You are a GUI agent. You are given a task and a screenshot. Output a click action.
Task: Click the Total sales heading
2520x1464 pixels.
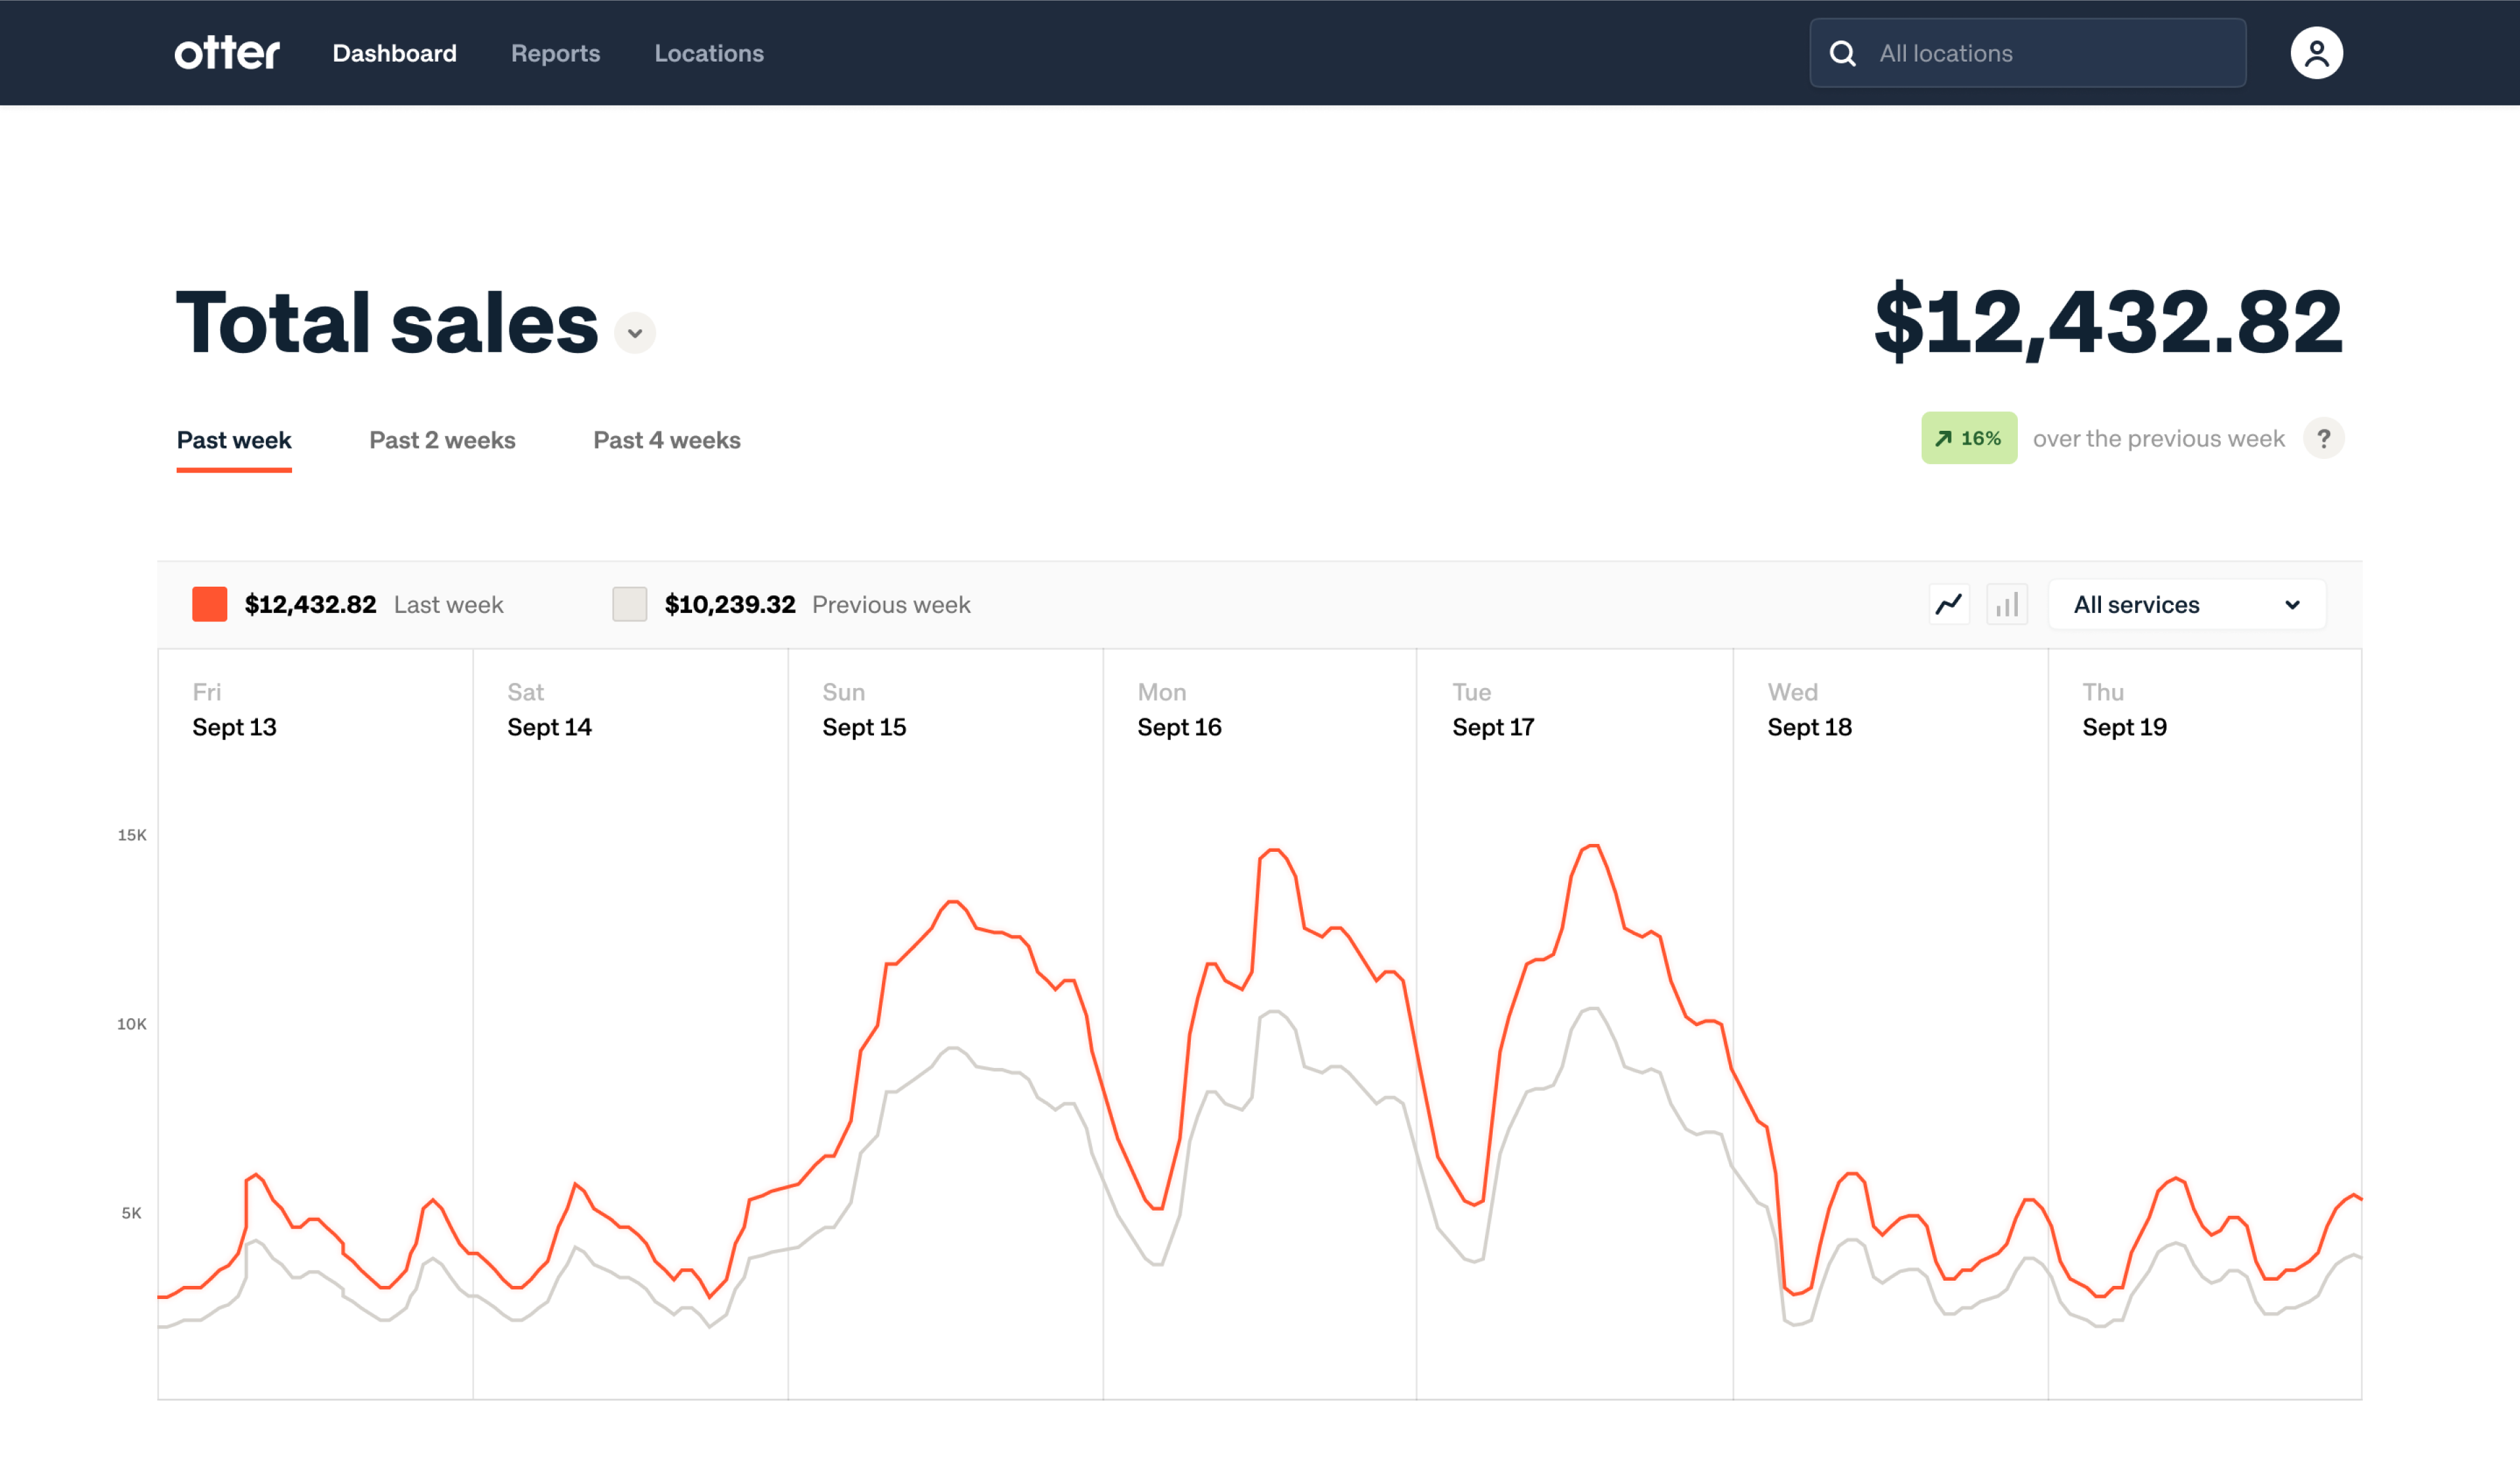(x=387, y=322)
